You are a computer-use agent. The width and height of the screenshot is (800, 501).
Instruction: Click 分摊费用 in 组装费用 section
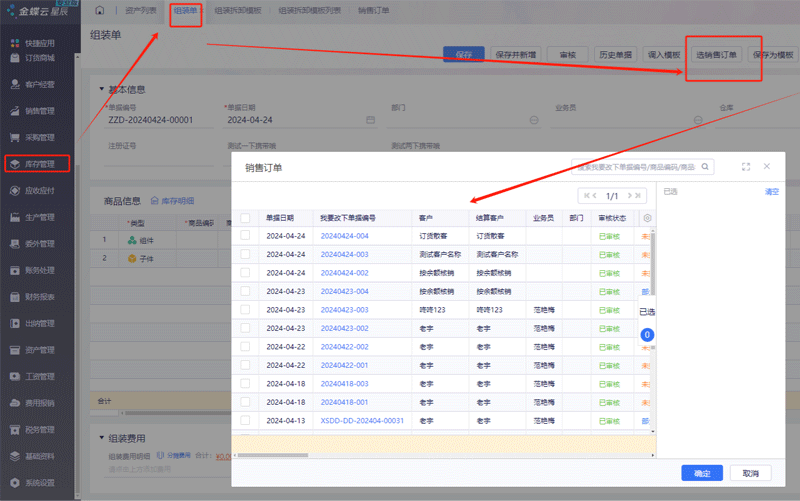(173, 455)
